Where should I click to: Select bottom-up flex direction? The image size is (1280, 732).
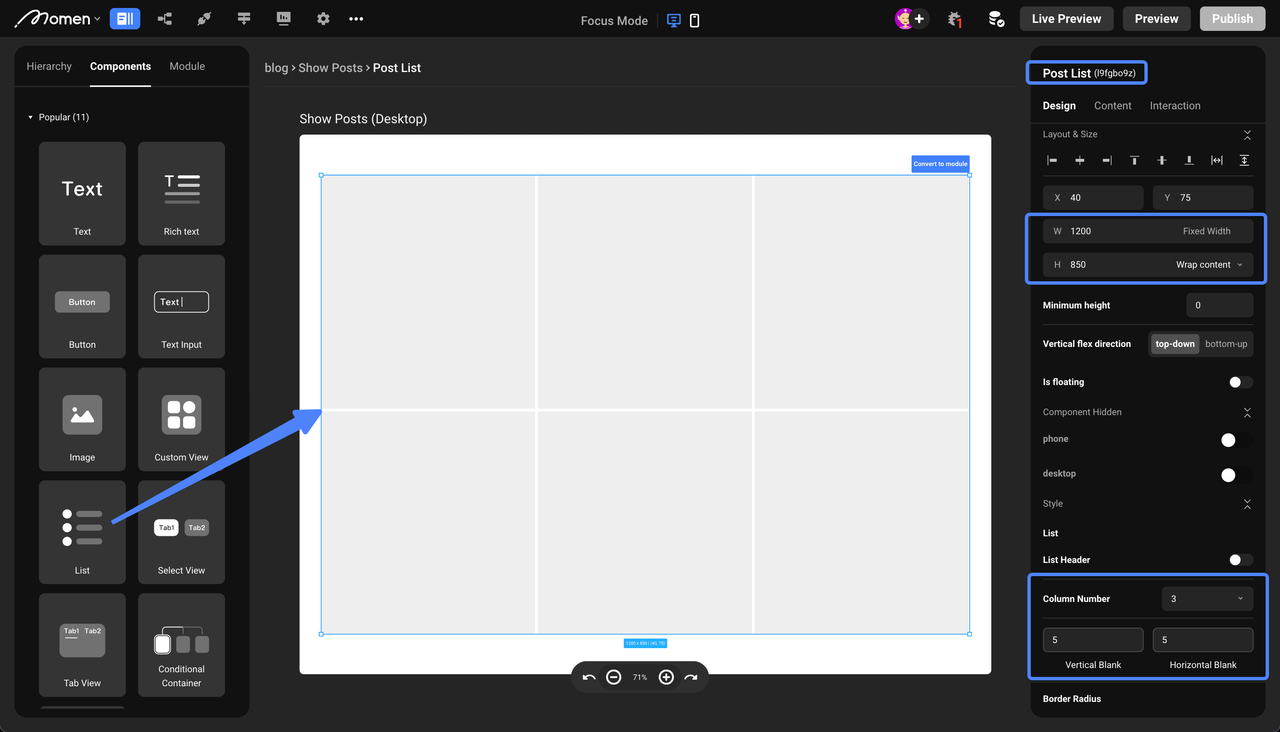tap(1226, 344)
